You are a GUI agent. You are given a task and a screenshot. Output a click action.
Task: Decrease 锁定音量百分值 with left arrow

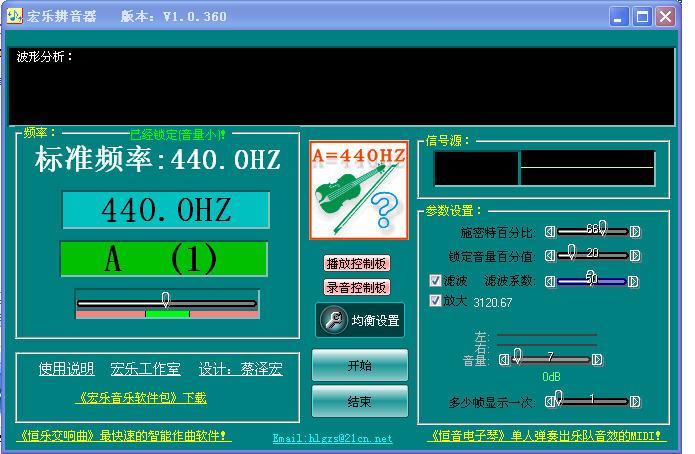(548, 255)
